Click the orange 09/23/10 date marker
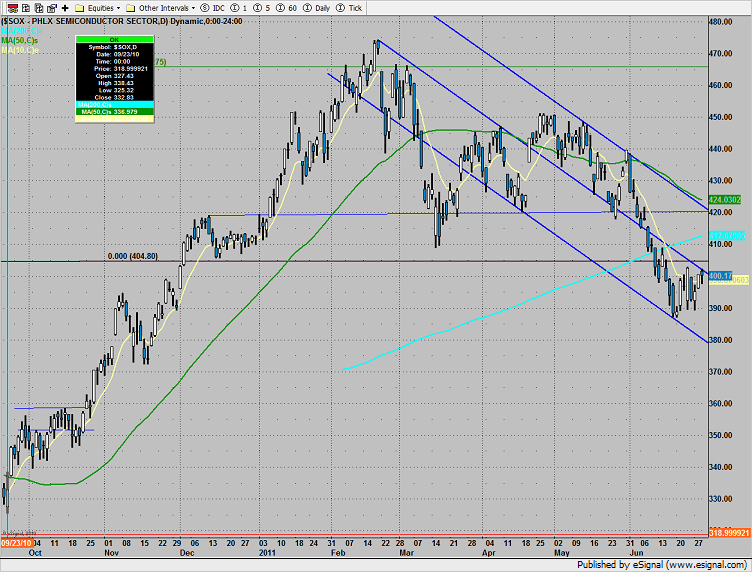The width and height of the screenshot is (752, 572). click(17, 543)
